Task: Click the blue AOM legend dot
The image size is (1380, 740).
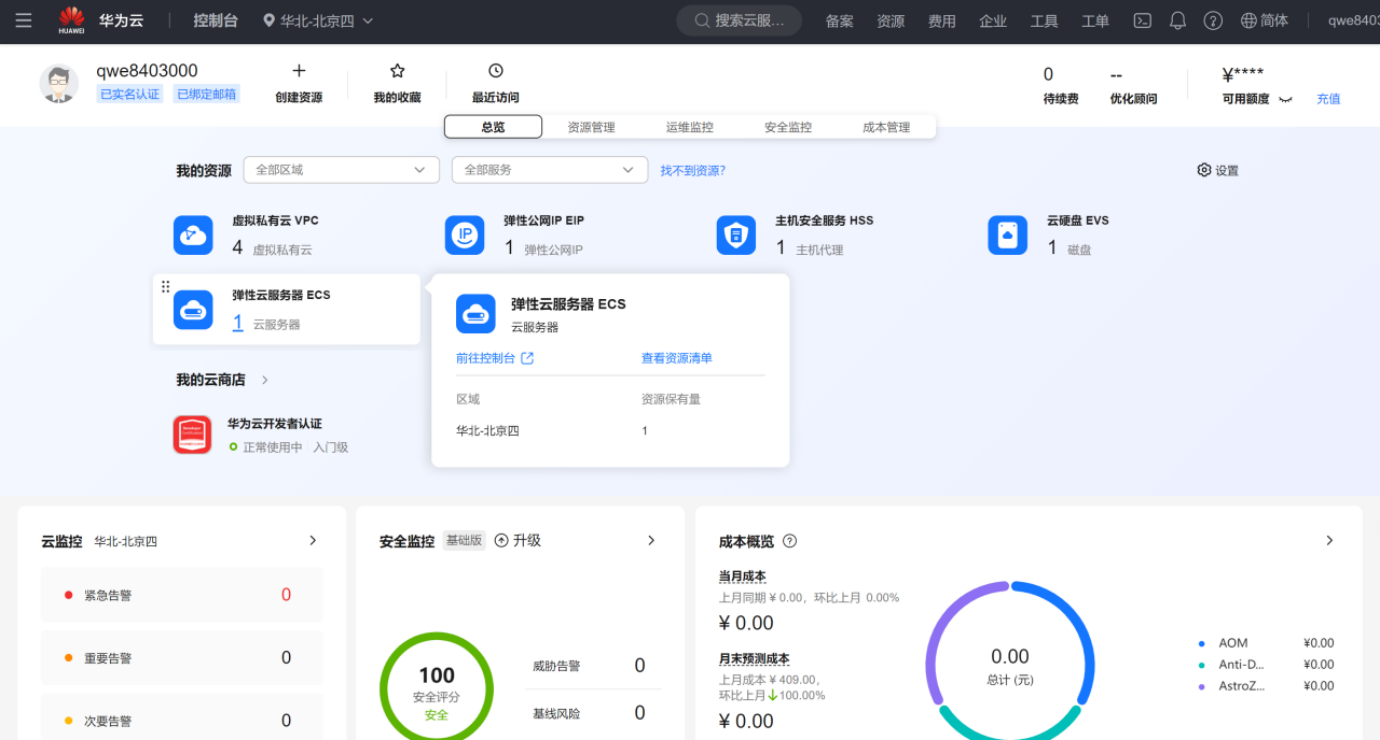Action: point(1201,644)
